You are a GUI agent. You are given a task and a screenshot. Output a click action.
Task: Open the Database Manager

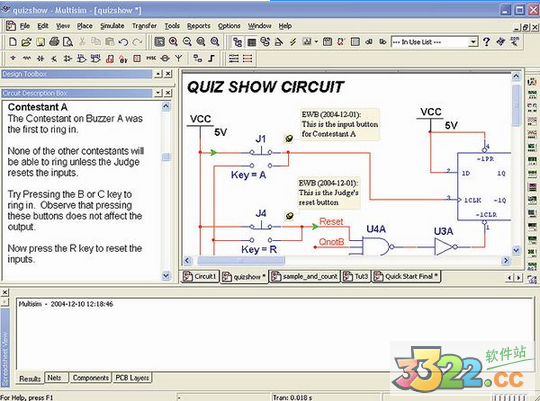[265, 42]
